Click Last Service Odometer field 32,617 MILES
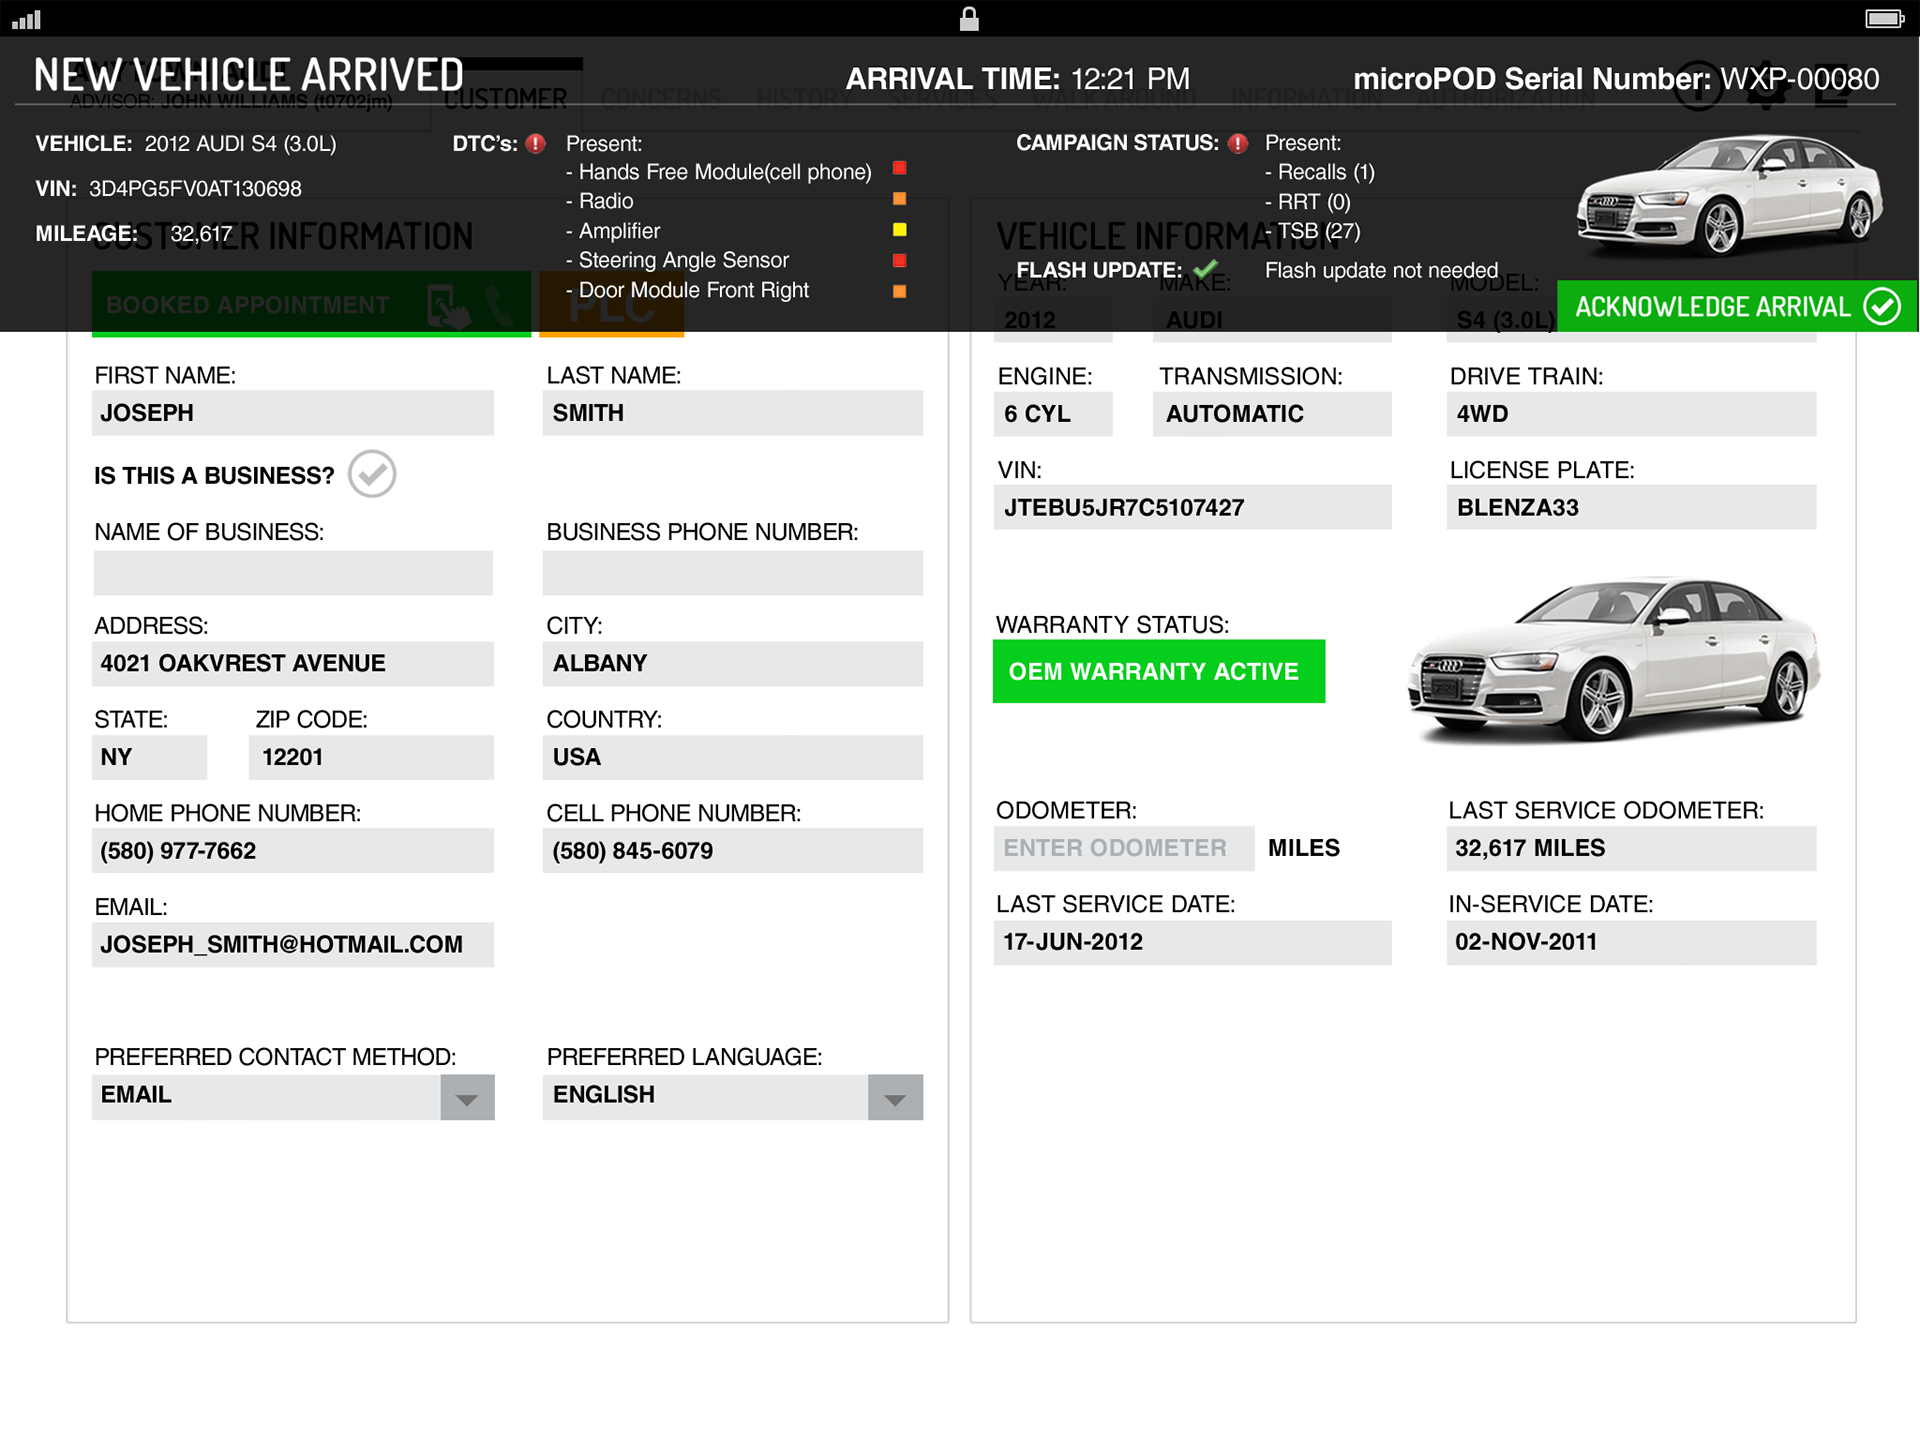 point(1631,848)
